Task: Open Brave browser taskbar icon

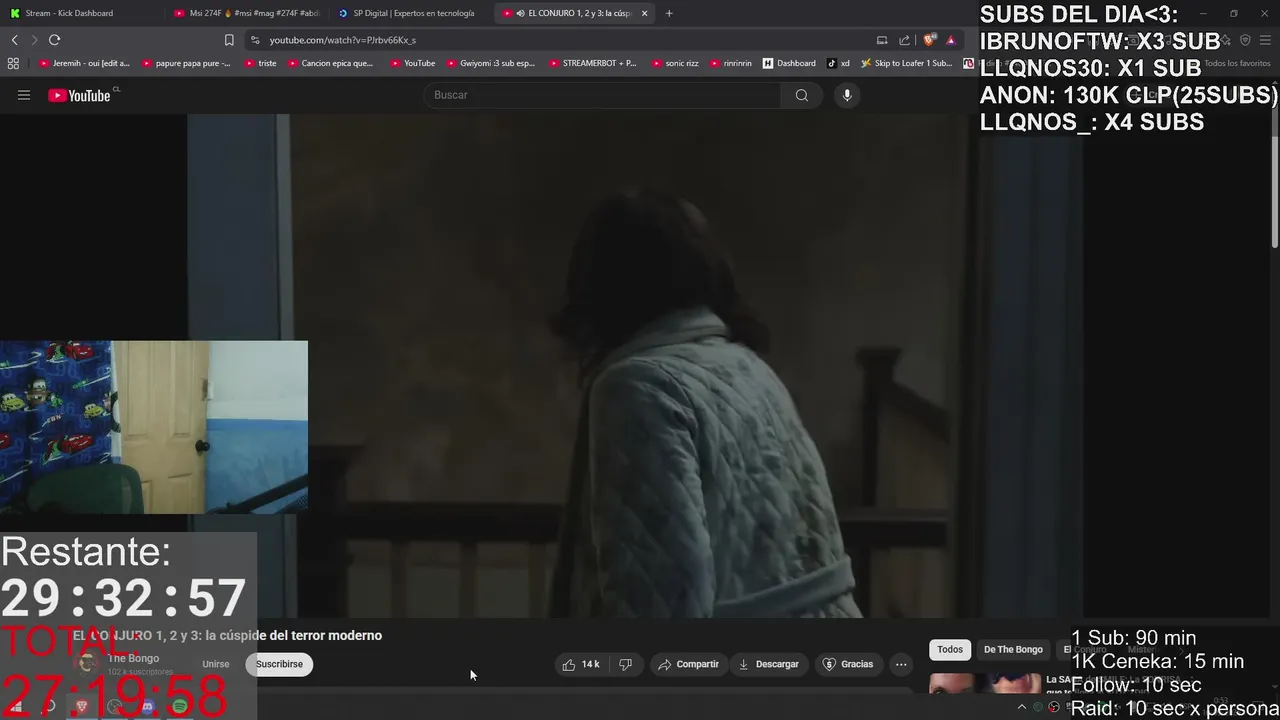Action: coord(82,707)
